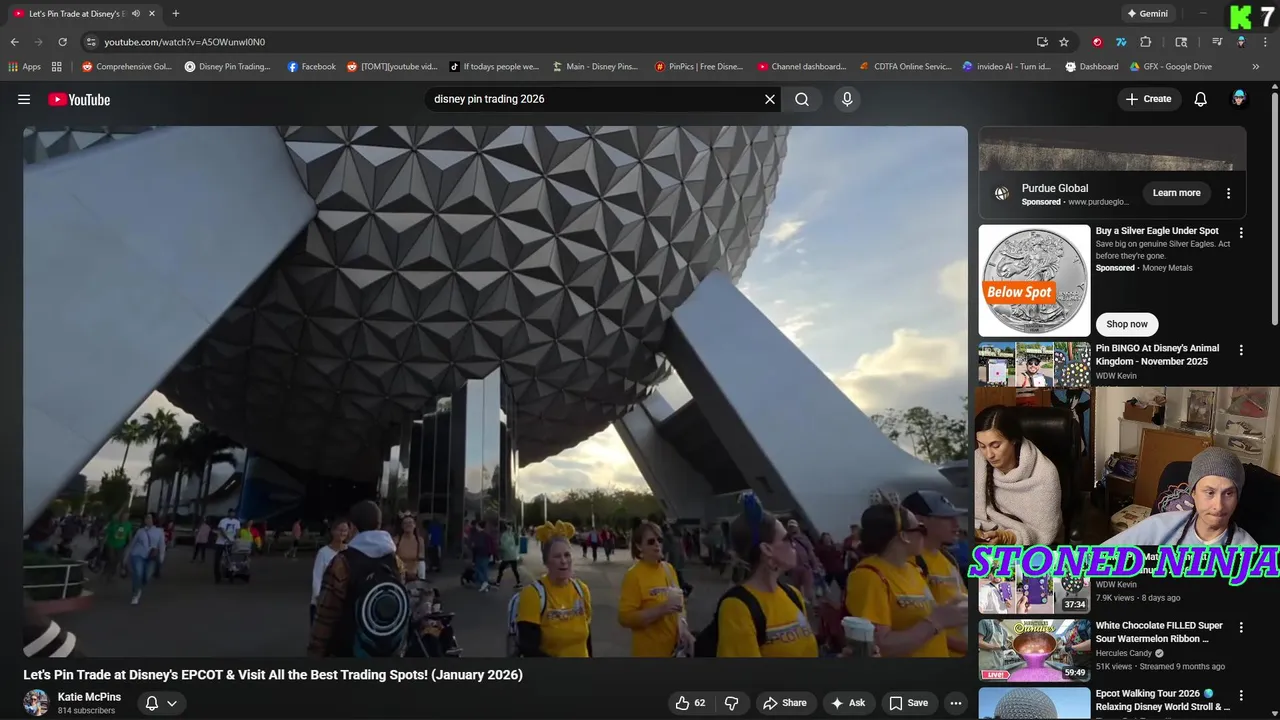
Task: Click the browser address bar URL
Action: [184, 42]
